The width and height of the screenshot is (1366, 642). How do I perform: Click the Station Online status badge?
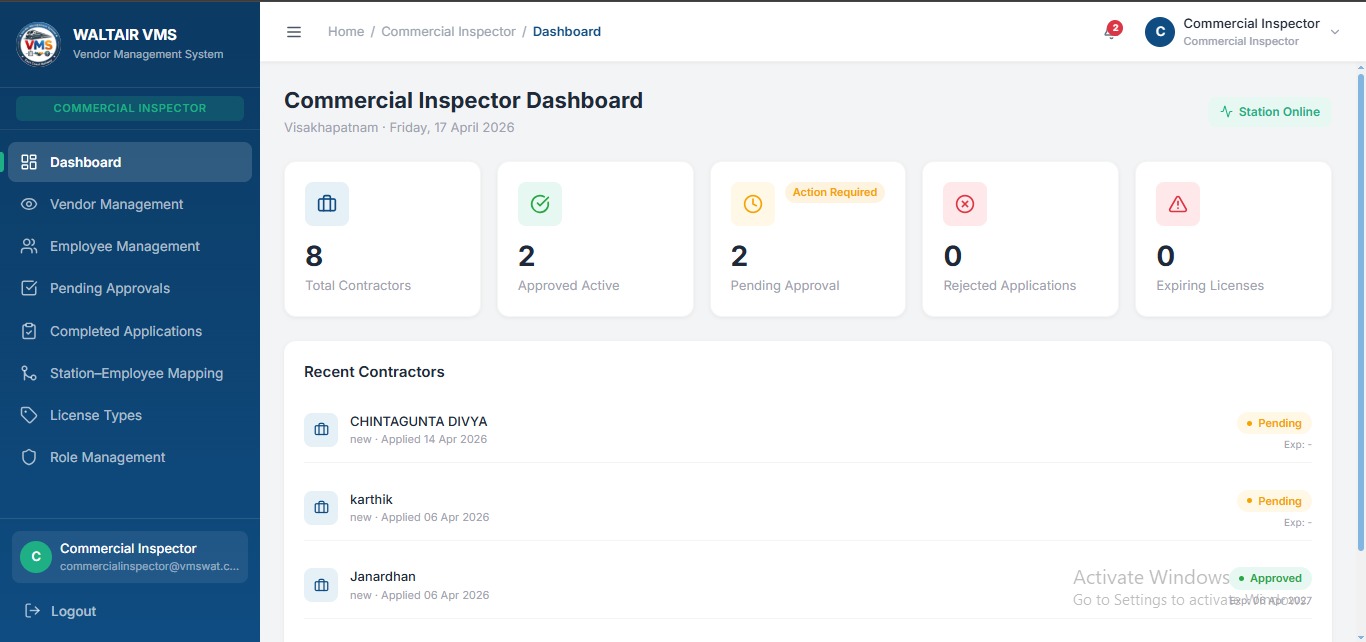pyautogui.click(x=1270, y=112)
